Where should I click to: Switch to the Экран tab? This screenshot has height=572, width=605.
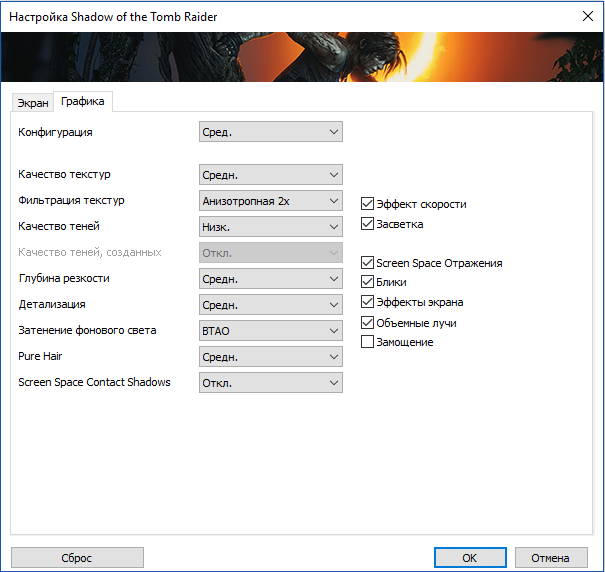pyautogui.click(x=32, y=103)
